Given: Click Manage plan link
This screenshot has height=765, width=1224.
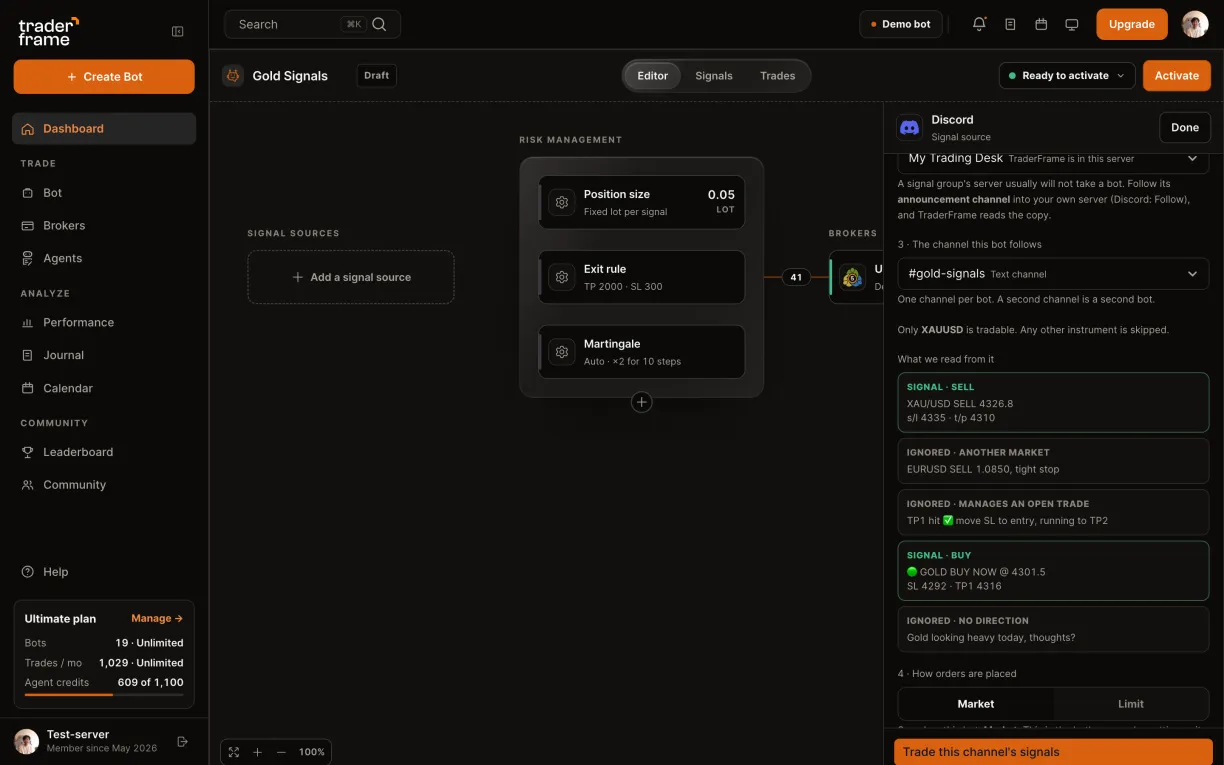Looking at the screenshot, I should click(x=157, y=619).
